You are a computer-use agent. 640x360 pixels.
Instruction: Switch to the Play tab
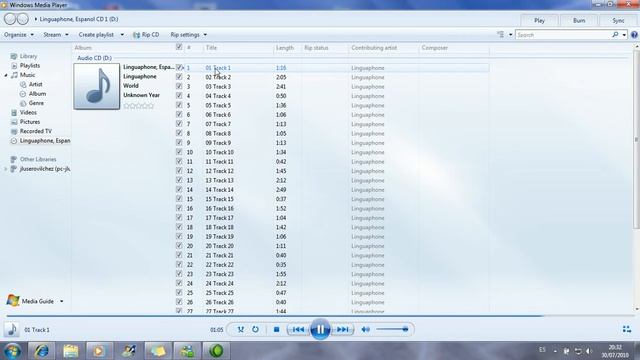pos(539,20)
